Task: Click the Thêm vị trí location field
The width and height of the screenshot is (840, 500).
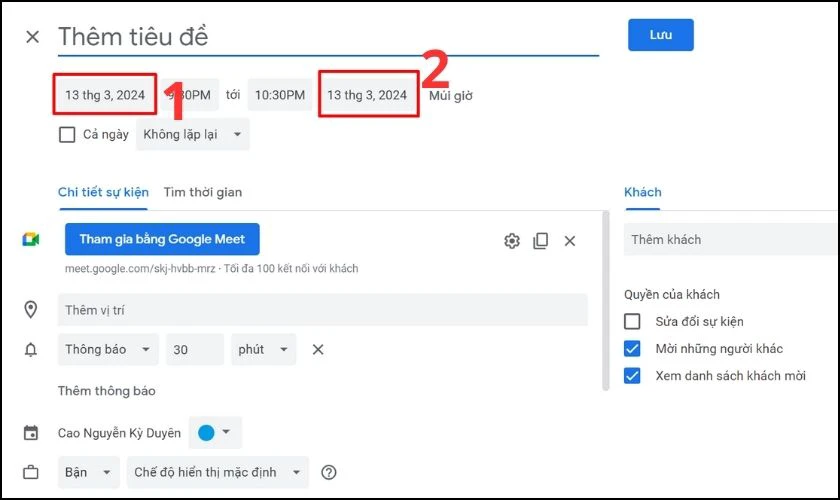Action: pos(322,310)
